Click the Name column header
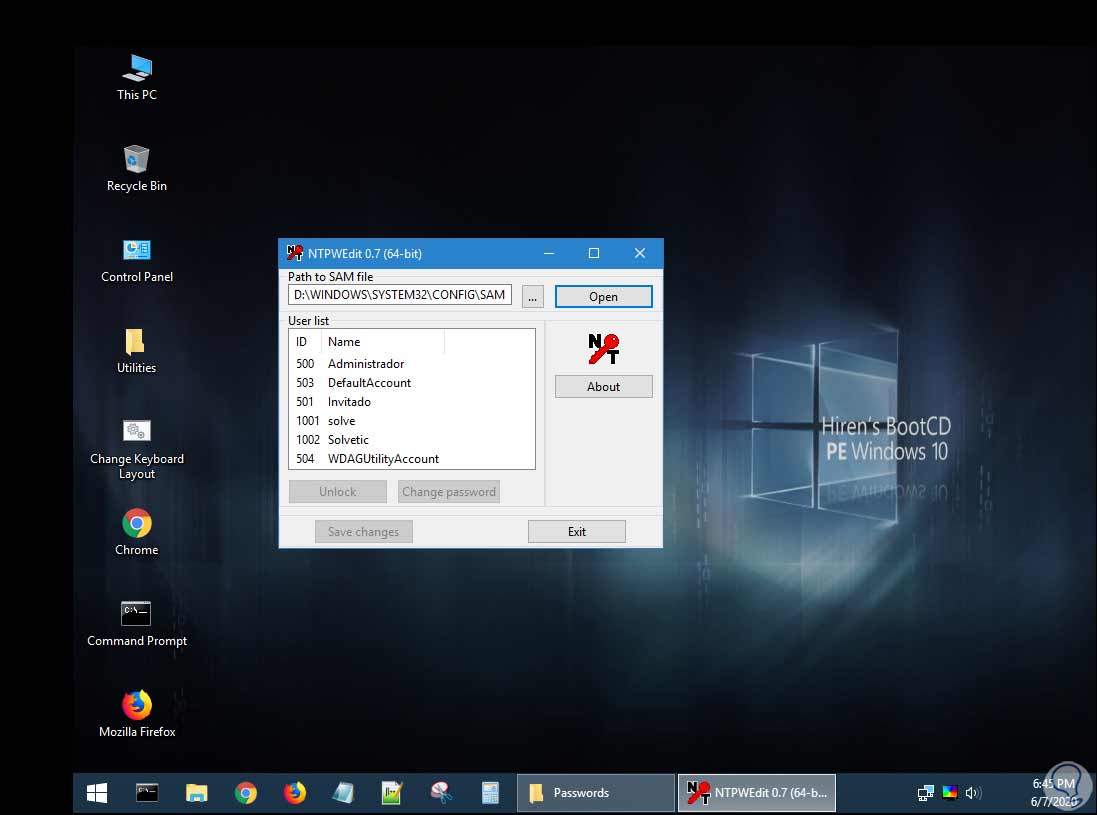 383,342
